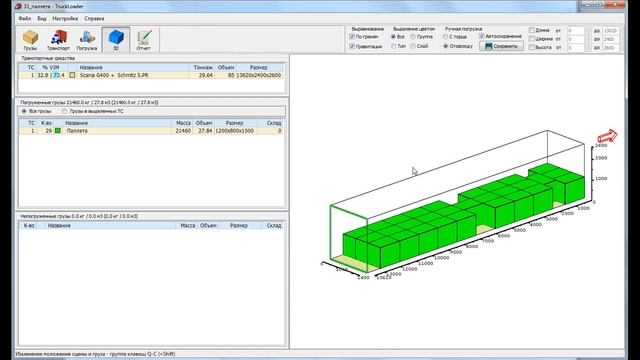
Task: Select the Отовсюду manual loading option
Action: pyautogui.click(x=445, y=46)
